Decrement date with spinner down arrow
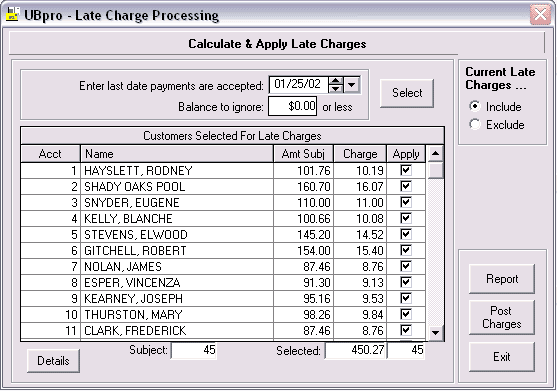557x391 pixels. pos(336,89)
